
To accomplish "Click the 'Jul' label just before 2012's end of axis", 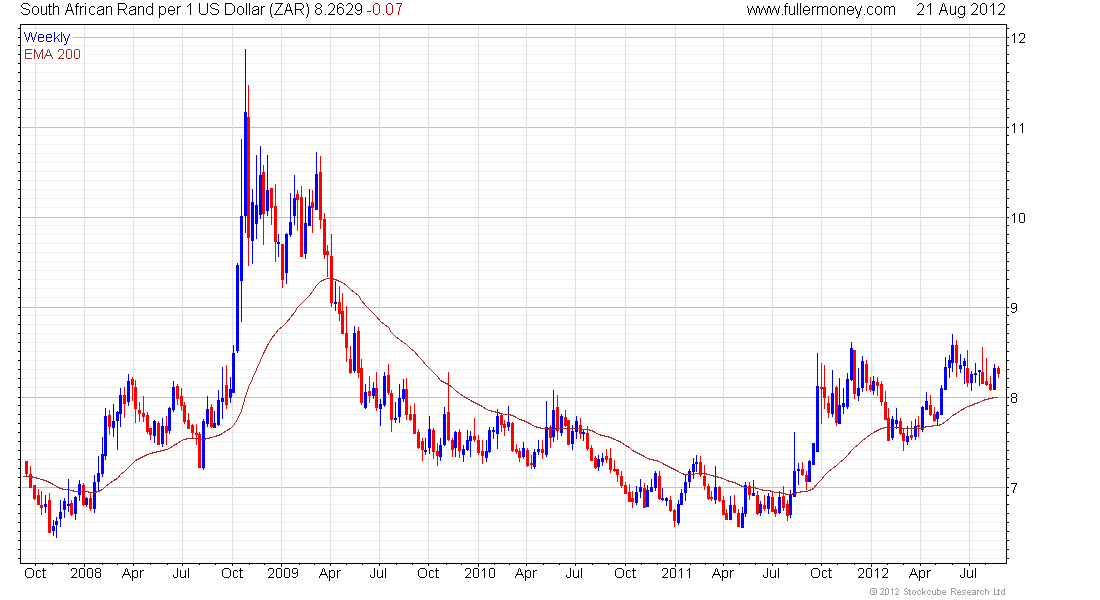I will [x=968, y=573].
